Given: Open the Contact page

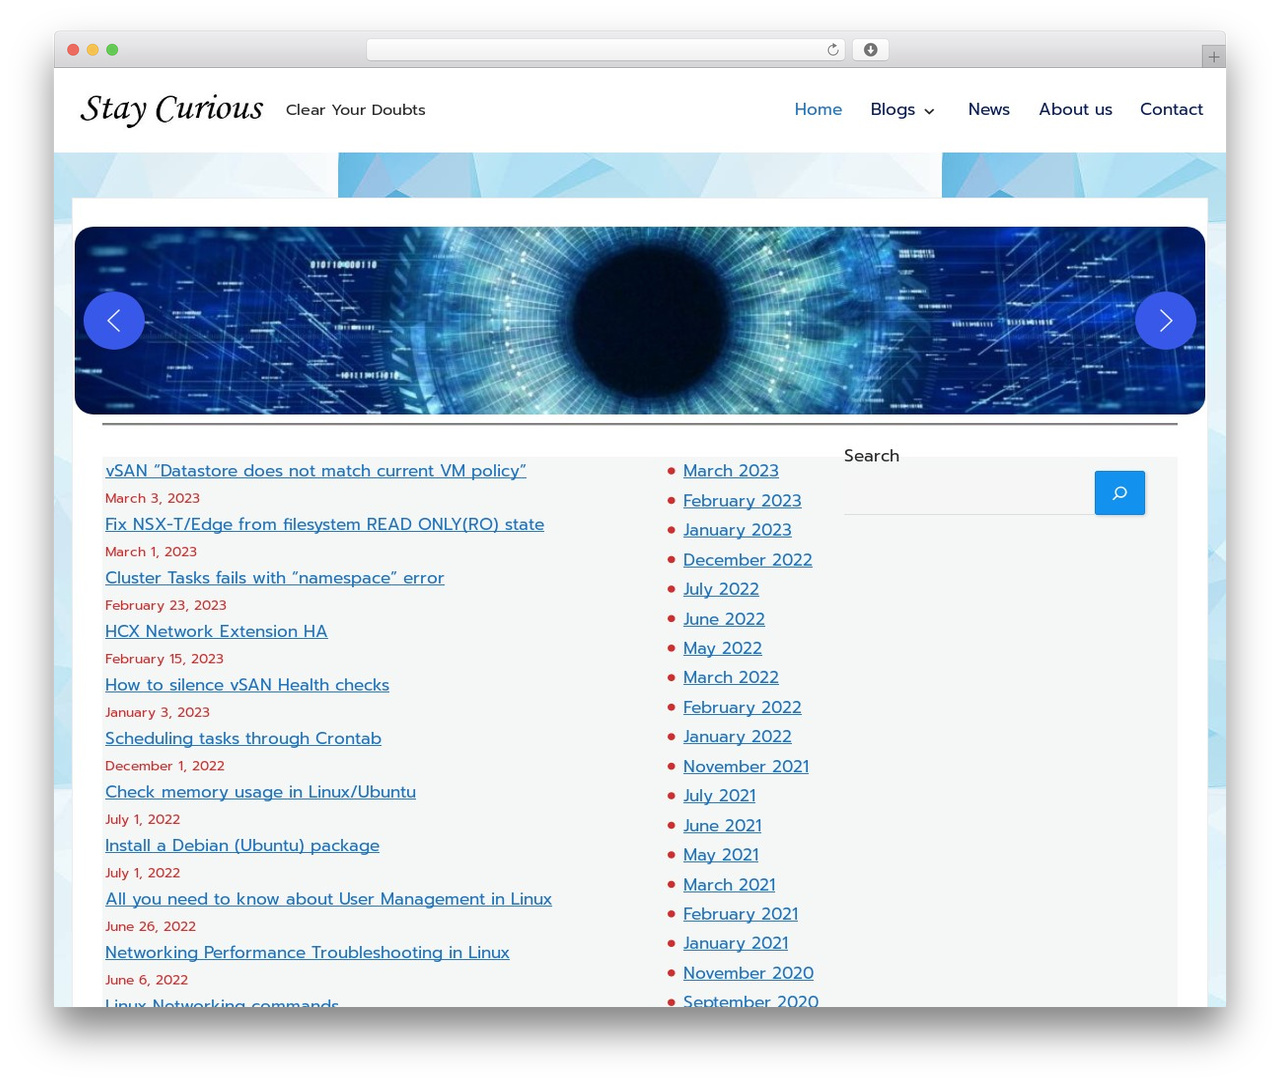Looking at the screenshot, I should click(x=1171, y=109).
